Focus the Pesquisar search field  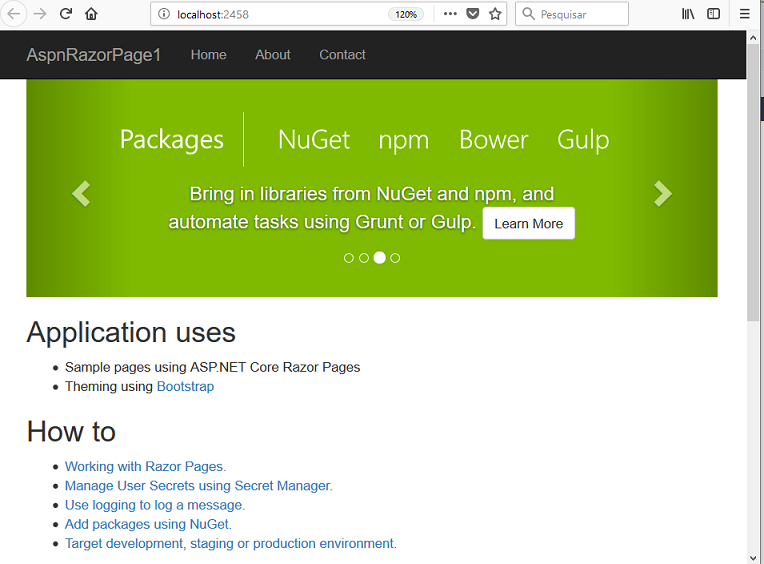572,14
